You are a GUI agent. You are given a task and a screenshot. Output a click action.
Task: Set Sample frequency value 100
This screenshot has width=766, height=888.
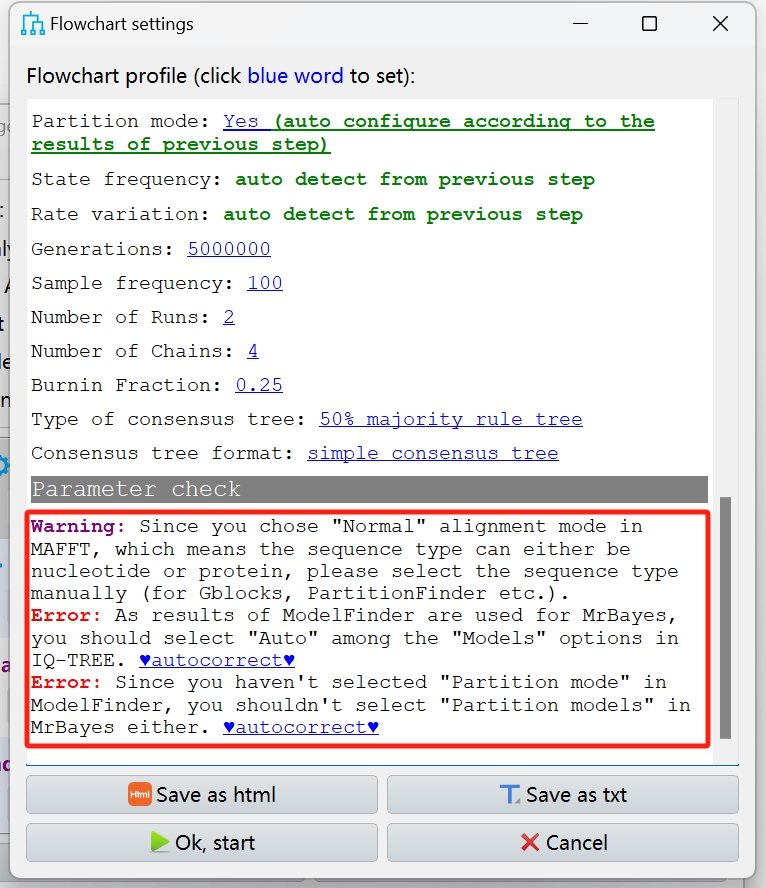pyautogui.click(x=265, y=283)
